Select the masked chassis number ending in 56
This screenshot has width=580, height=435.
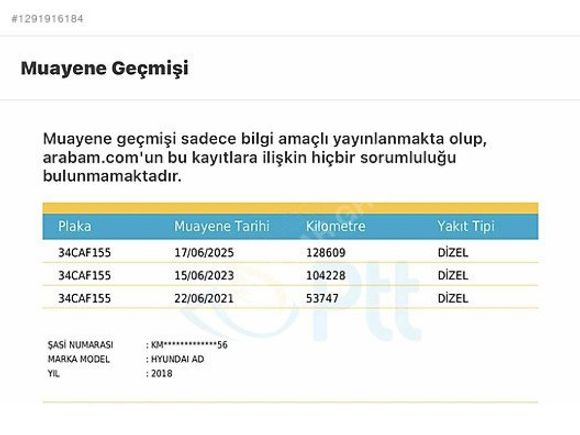tap(189, 345)
